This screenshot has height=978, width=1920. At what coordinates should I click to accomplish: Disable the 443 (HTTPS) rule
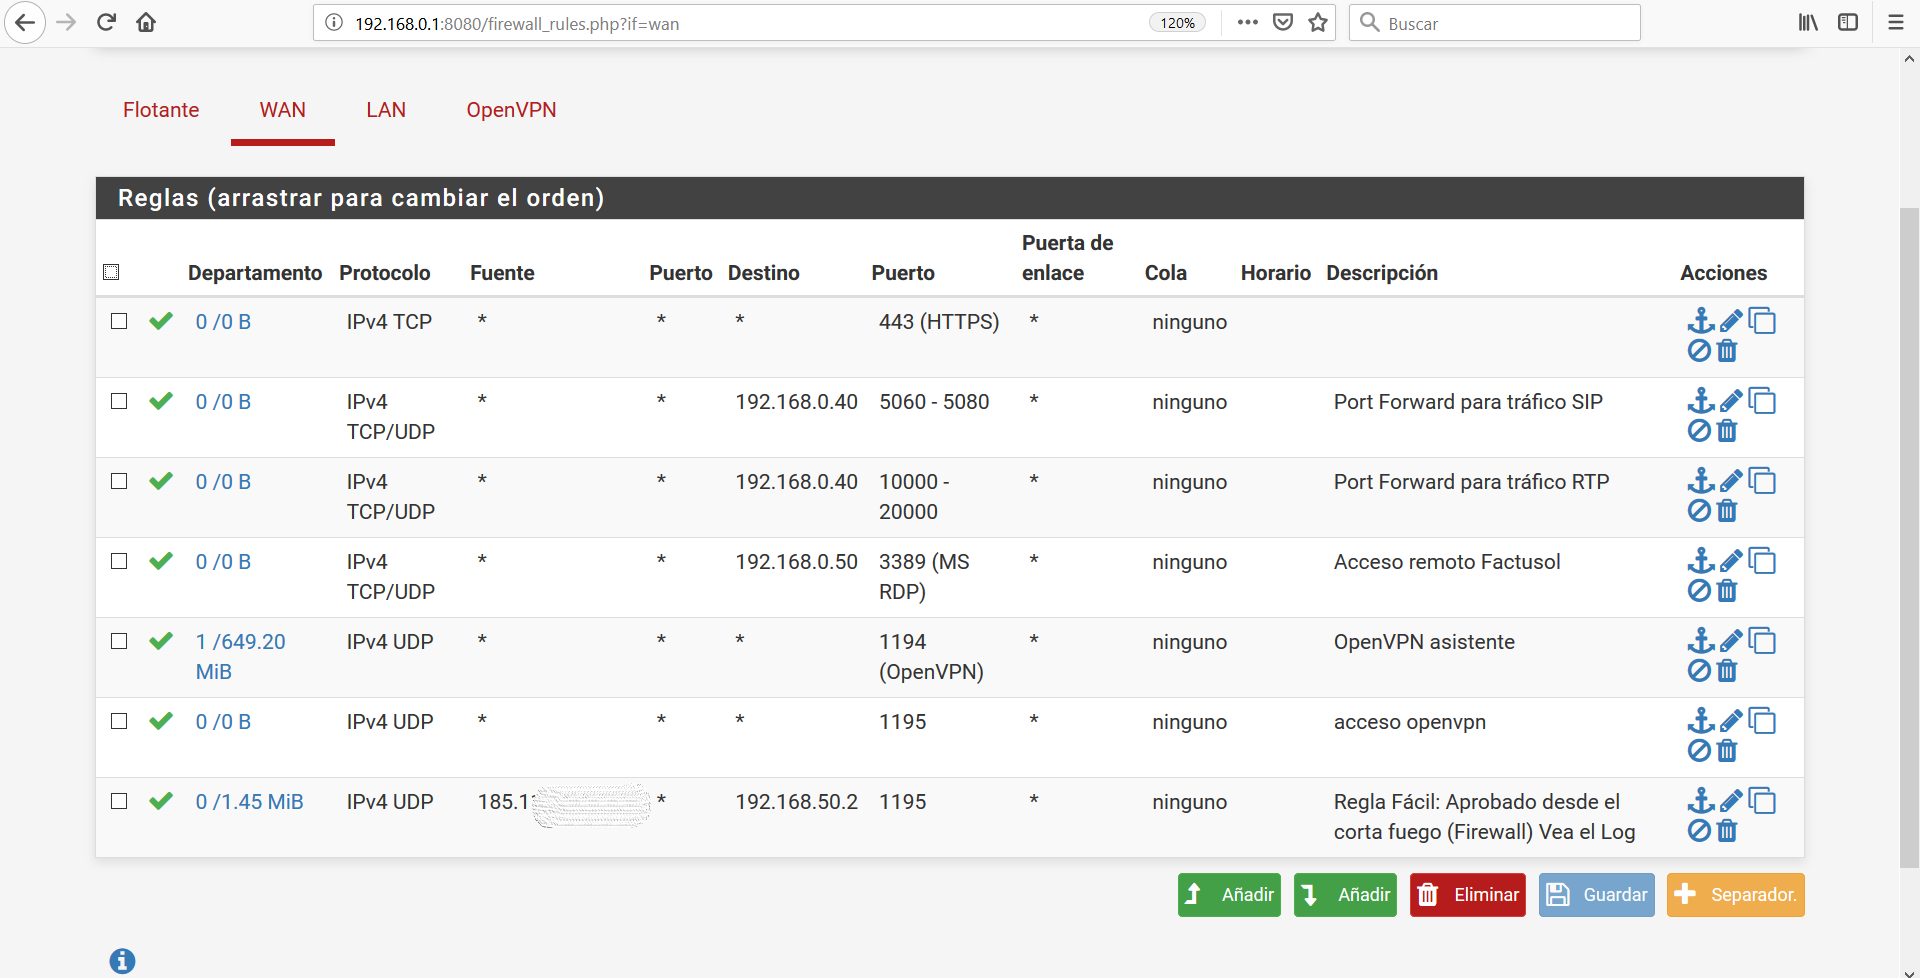(1699, 351)
